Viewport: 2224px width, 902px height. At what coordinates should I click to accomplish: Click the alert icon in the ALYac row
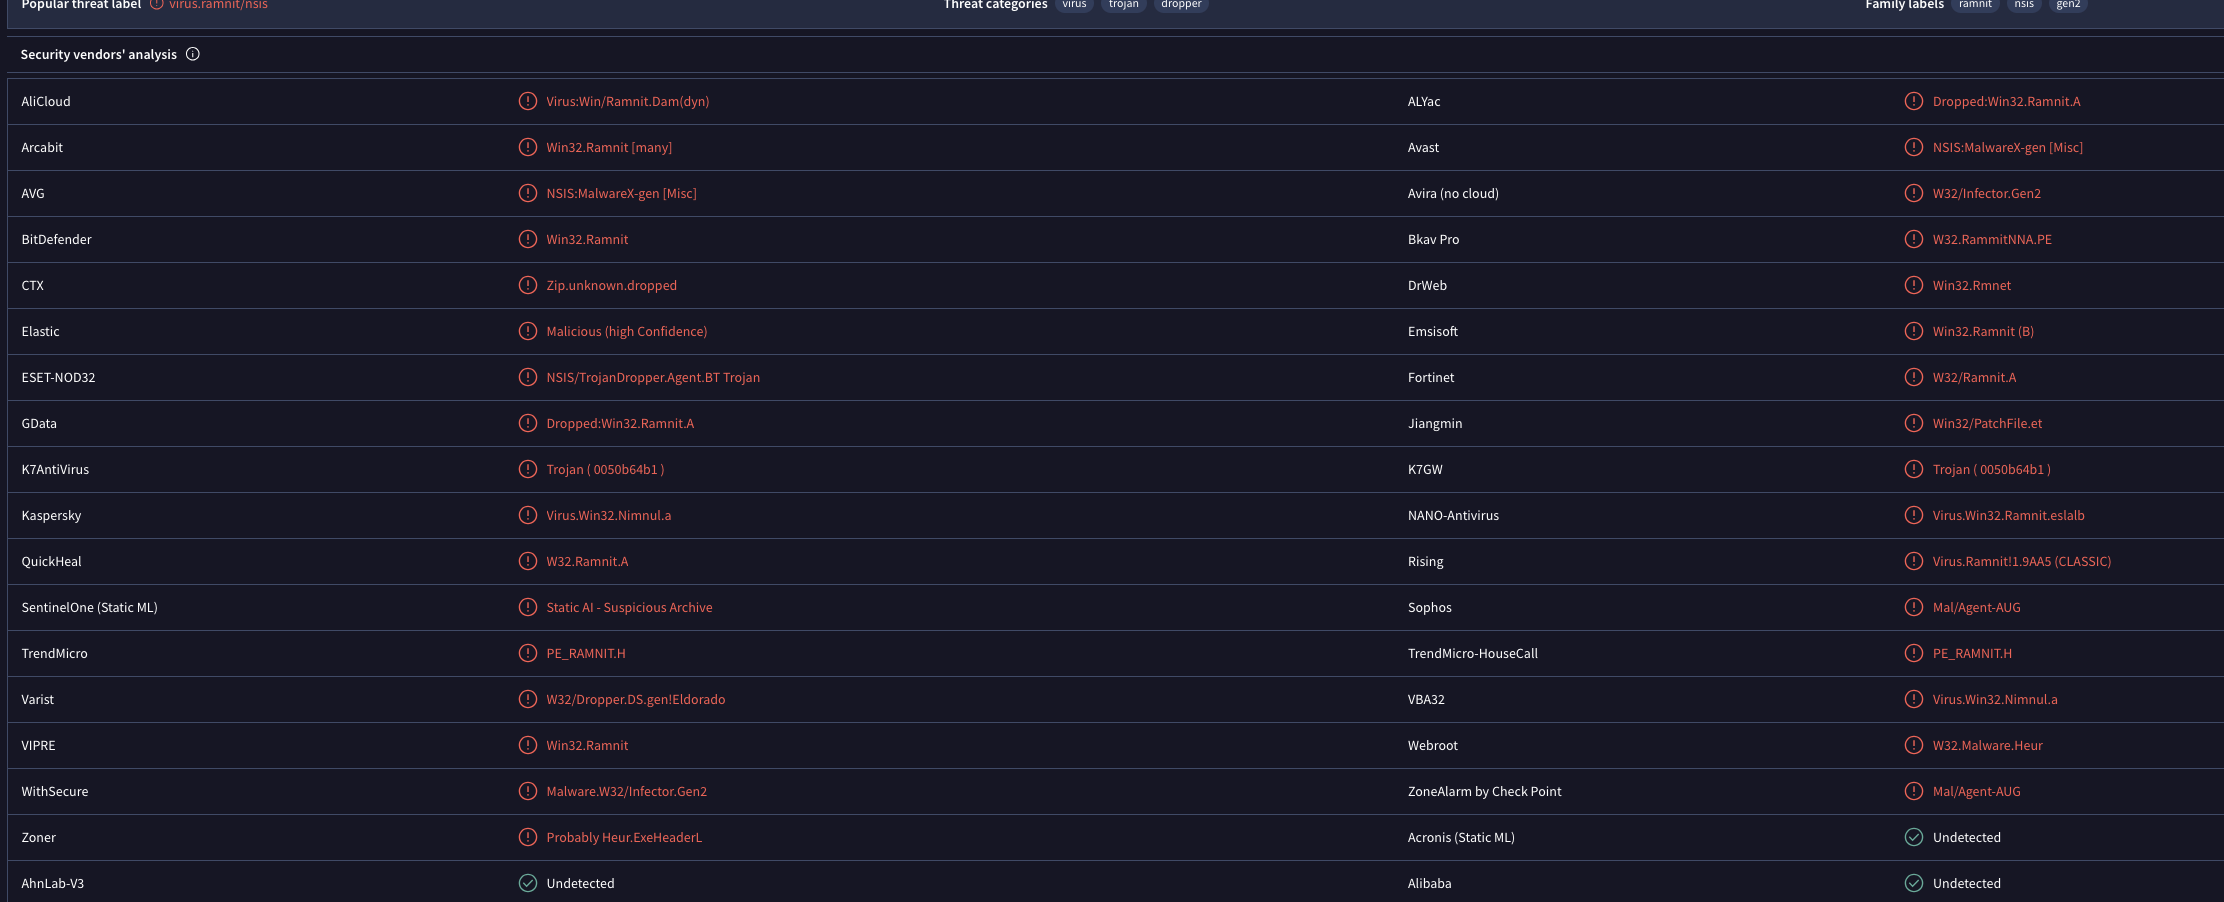point(1914,101)
